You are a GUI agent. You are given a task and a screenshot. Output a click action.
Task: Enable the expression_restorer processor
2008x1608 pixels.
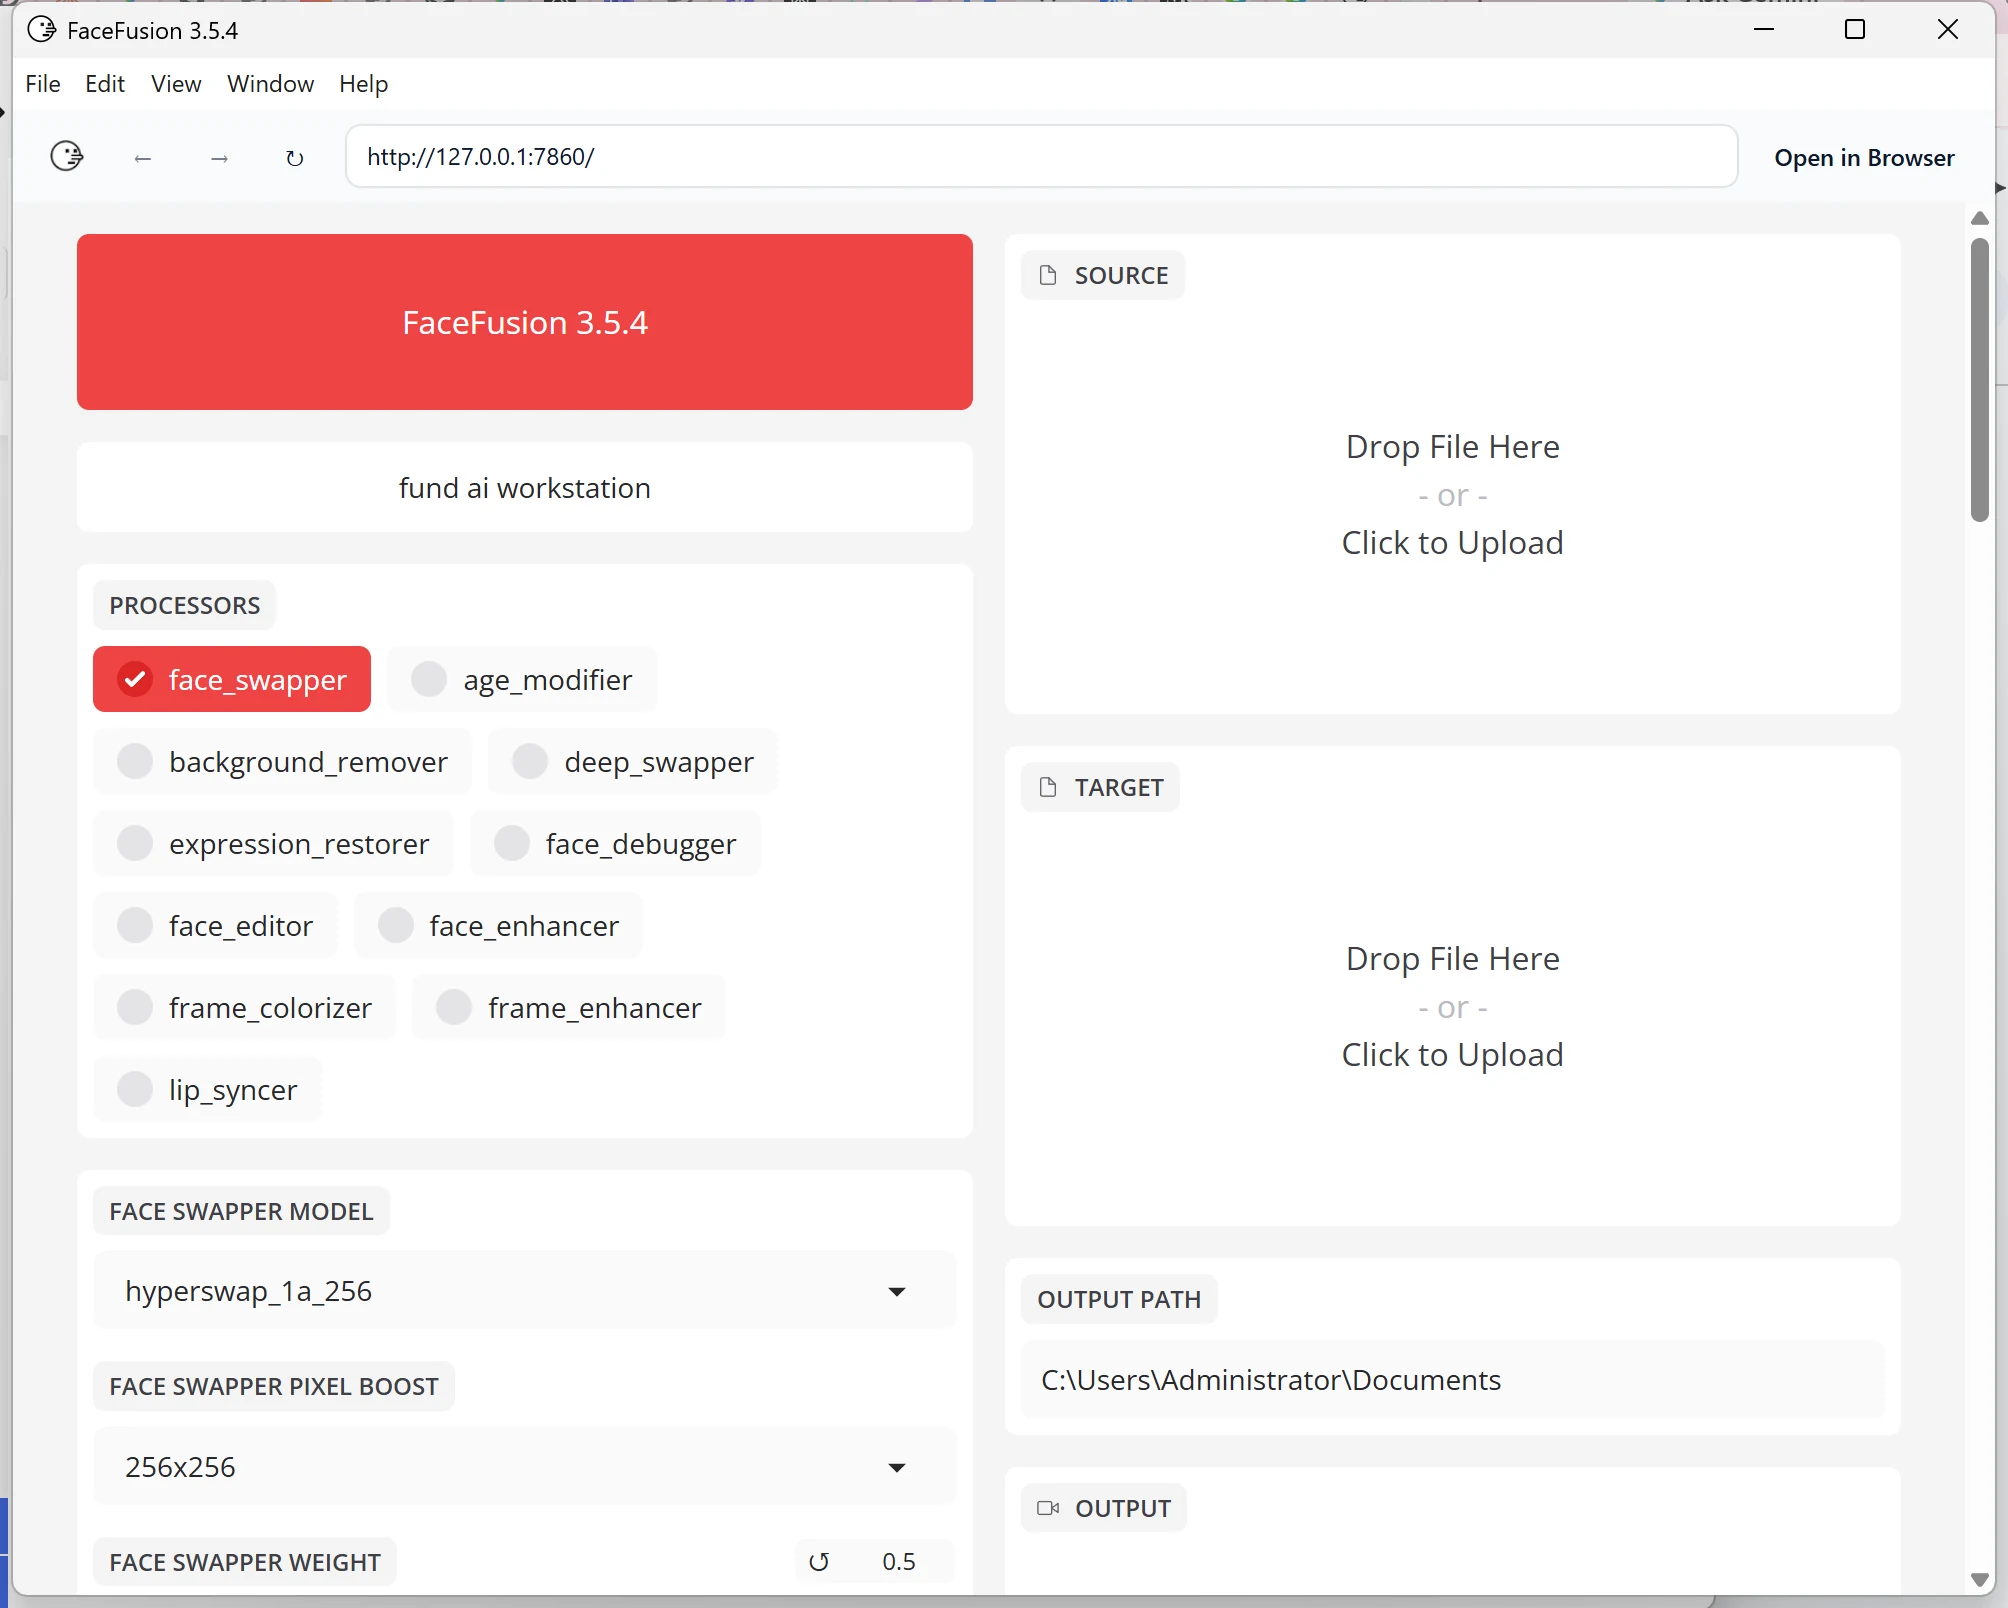(273, 844)
